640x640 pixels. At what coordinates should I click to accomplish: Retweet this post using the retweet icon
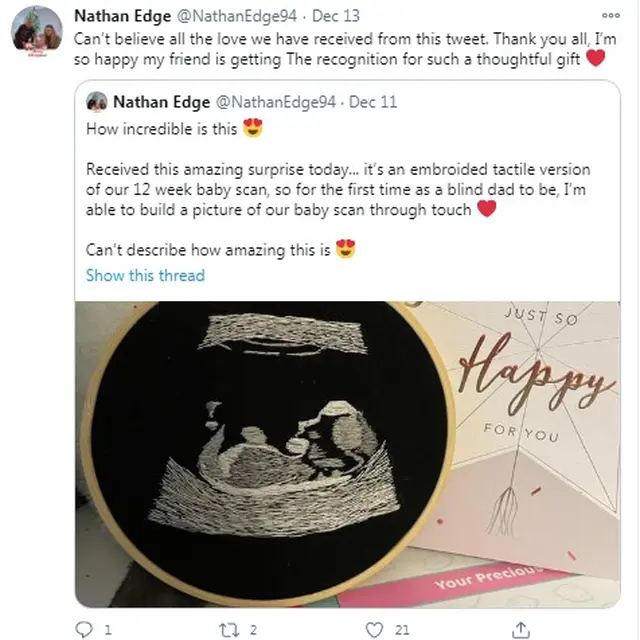point(229,630)
